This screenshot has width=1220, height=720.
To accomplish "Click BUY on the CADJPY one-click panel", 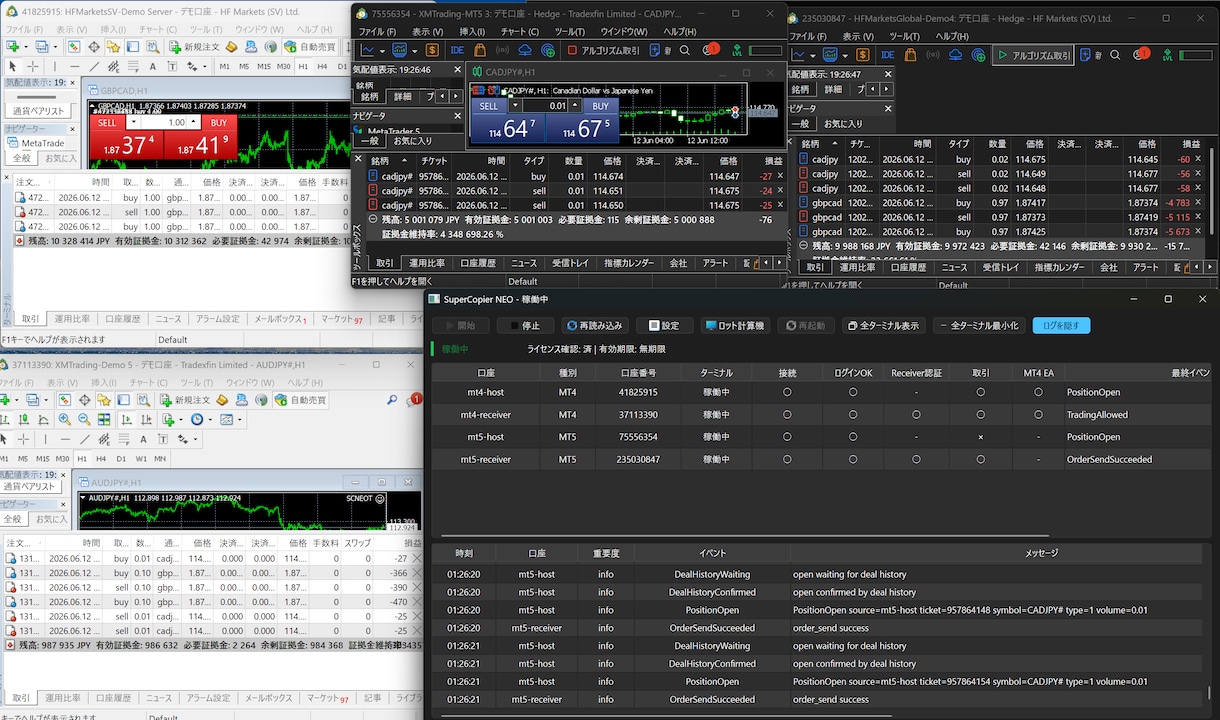I will click(600, 105).
